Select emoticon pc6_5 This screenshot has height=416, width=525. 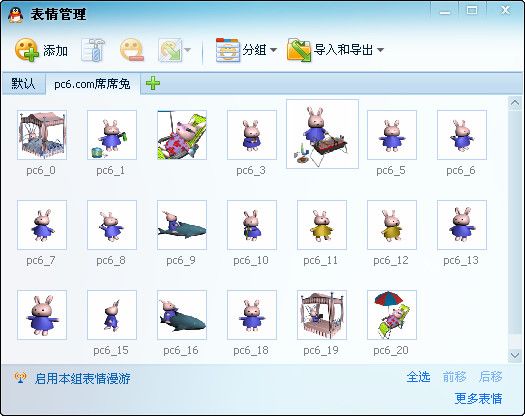tap(392, 135)
